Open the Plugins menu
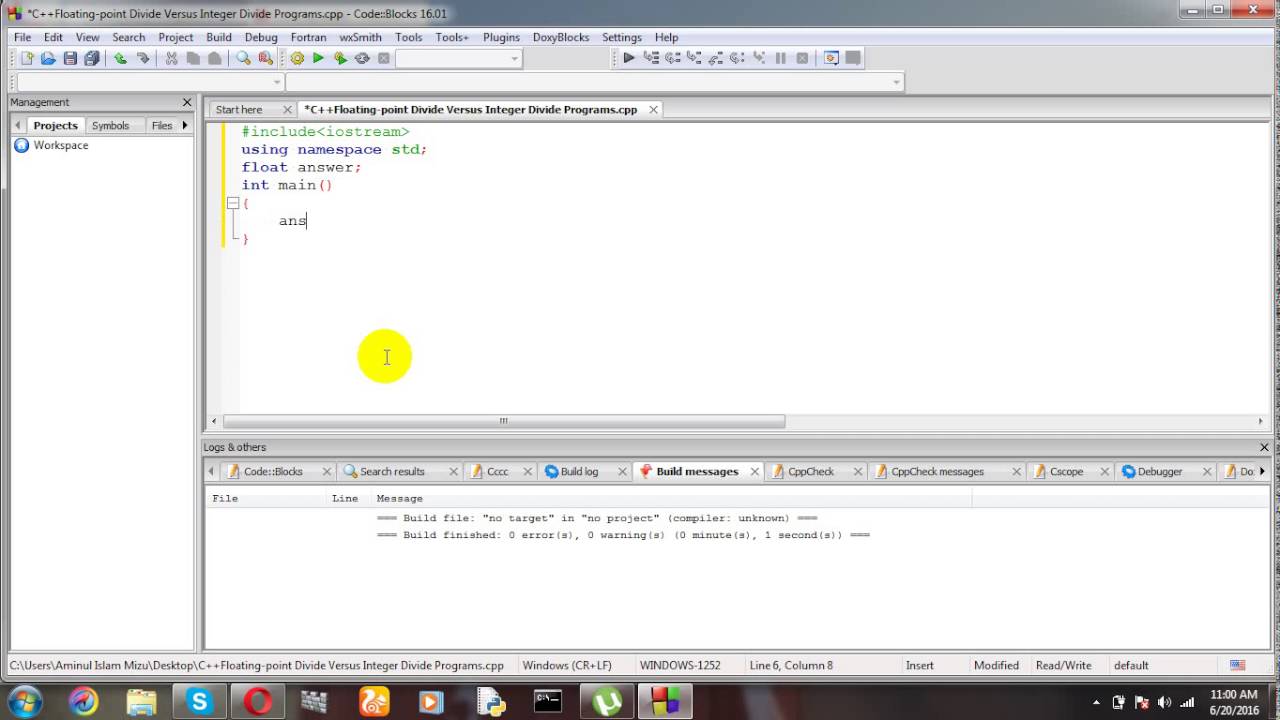 (501, 37)
